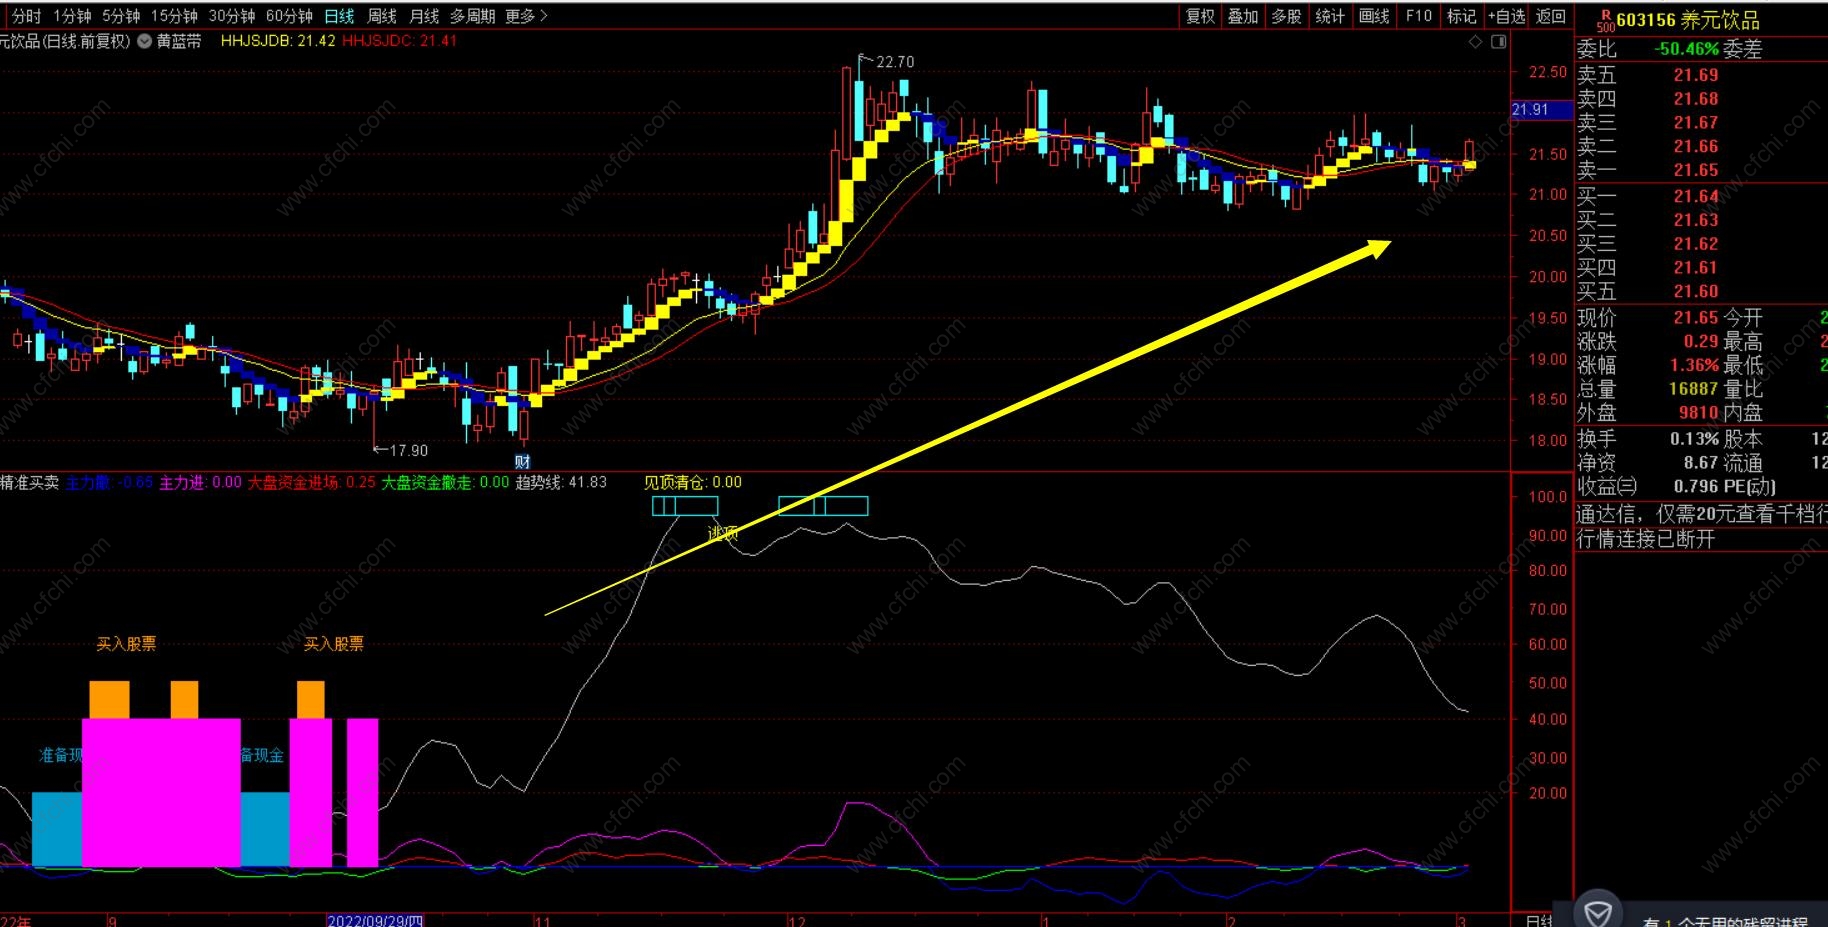
Task: Click the diamond icon above the price axis
Action: [x=1475, y=41]
